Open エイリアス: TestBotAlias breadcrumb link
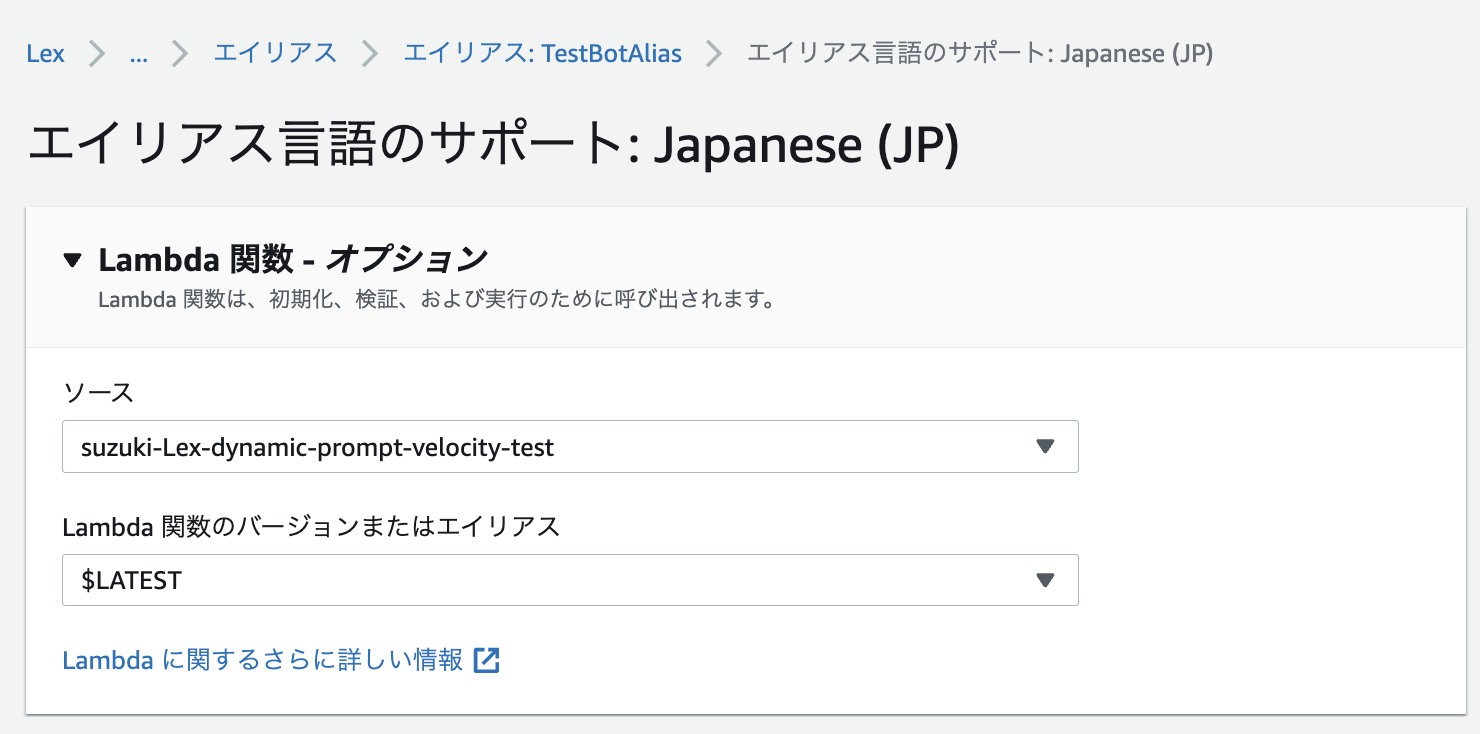This screenshot has width=1480, height=734. click(x=542, y=53)
